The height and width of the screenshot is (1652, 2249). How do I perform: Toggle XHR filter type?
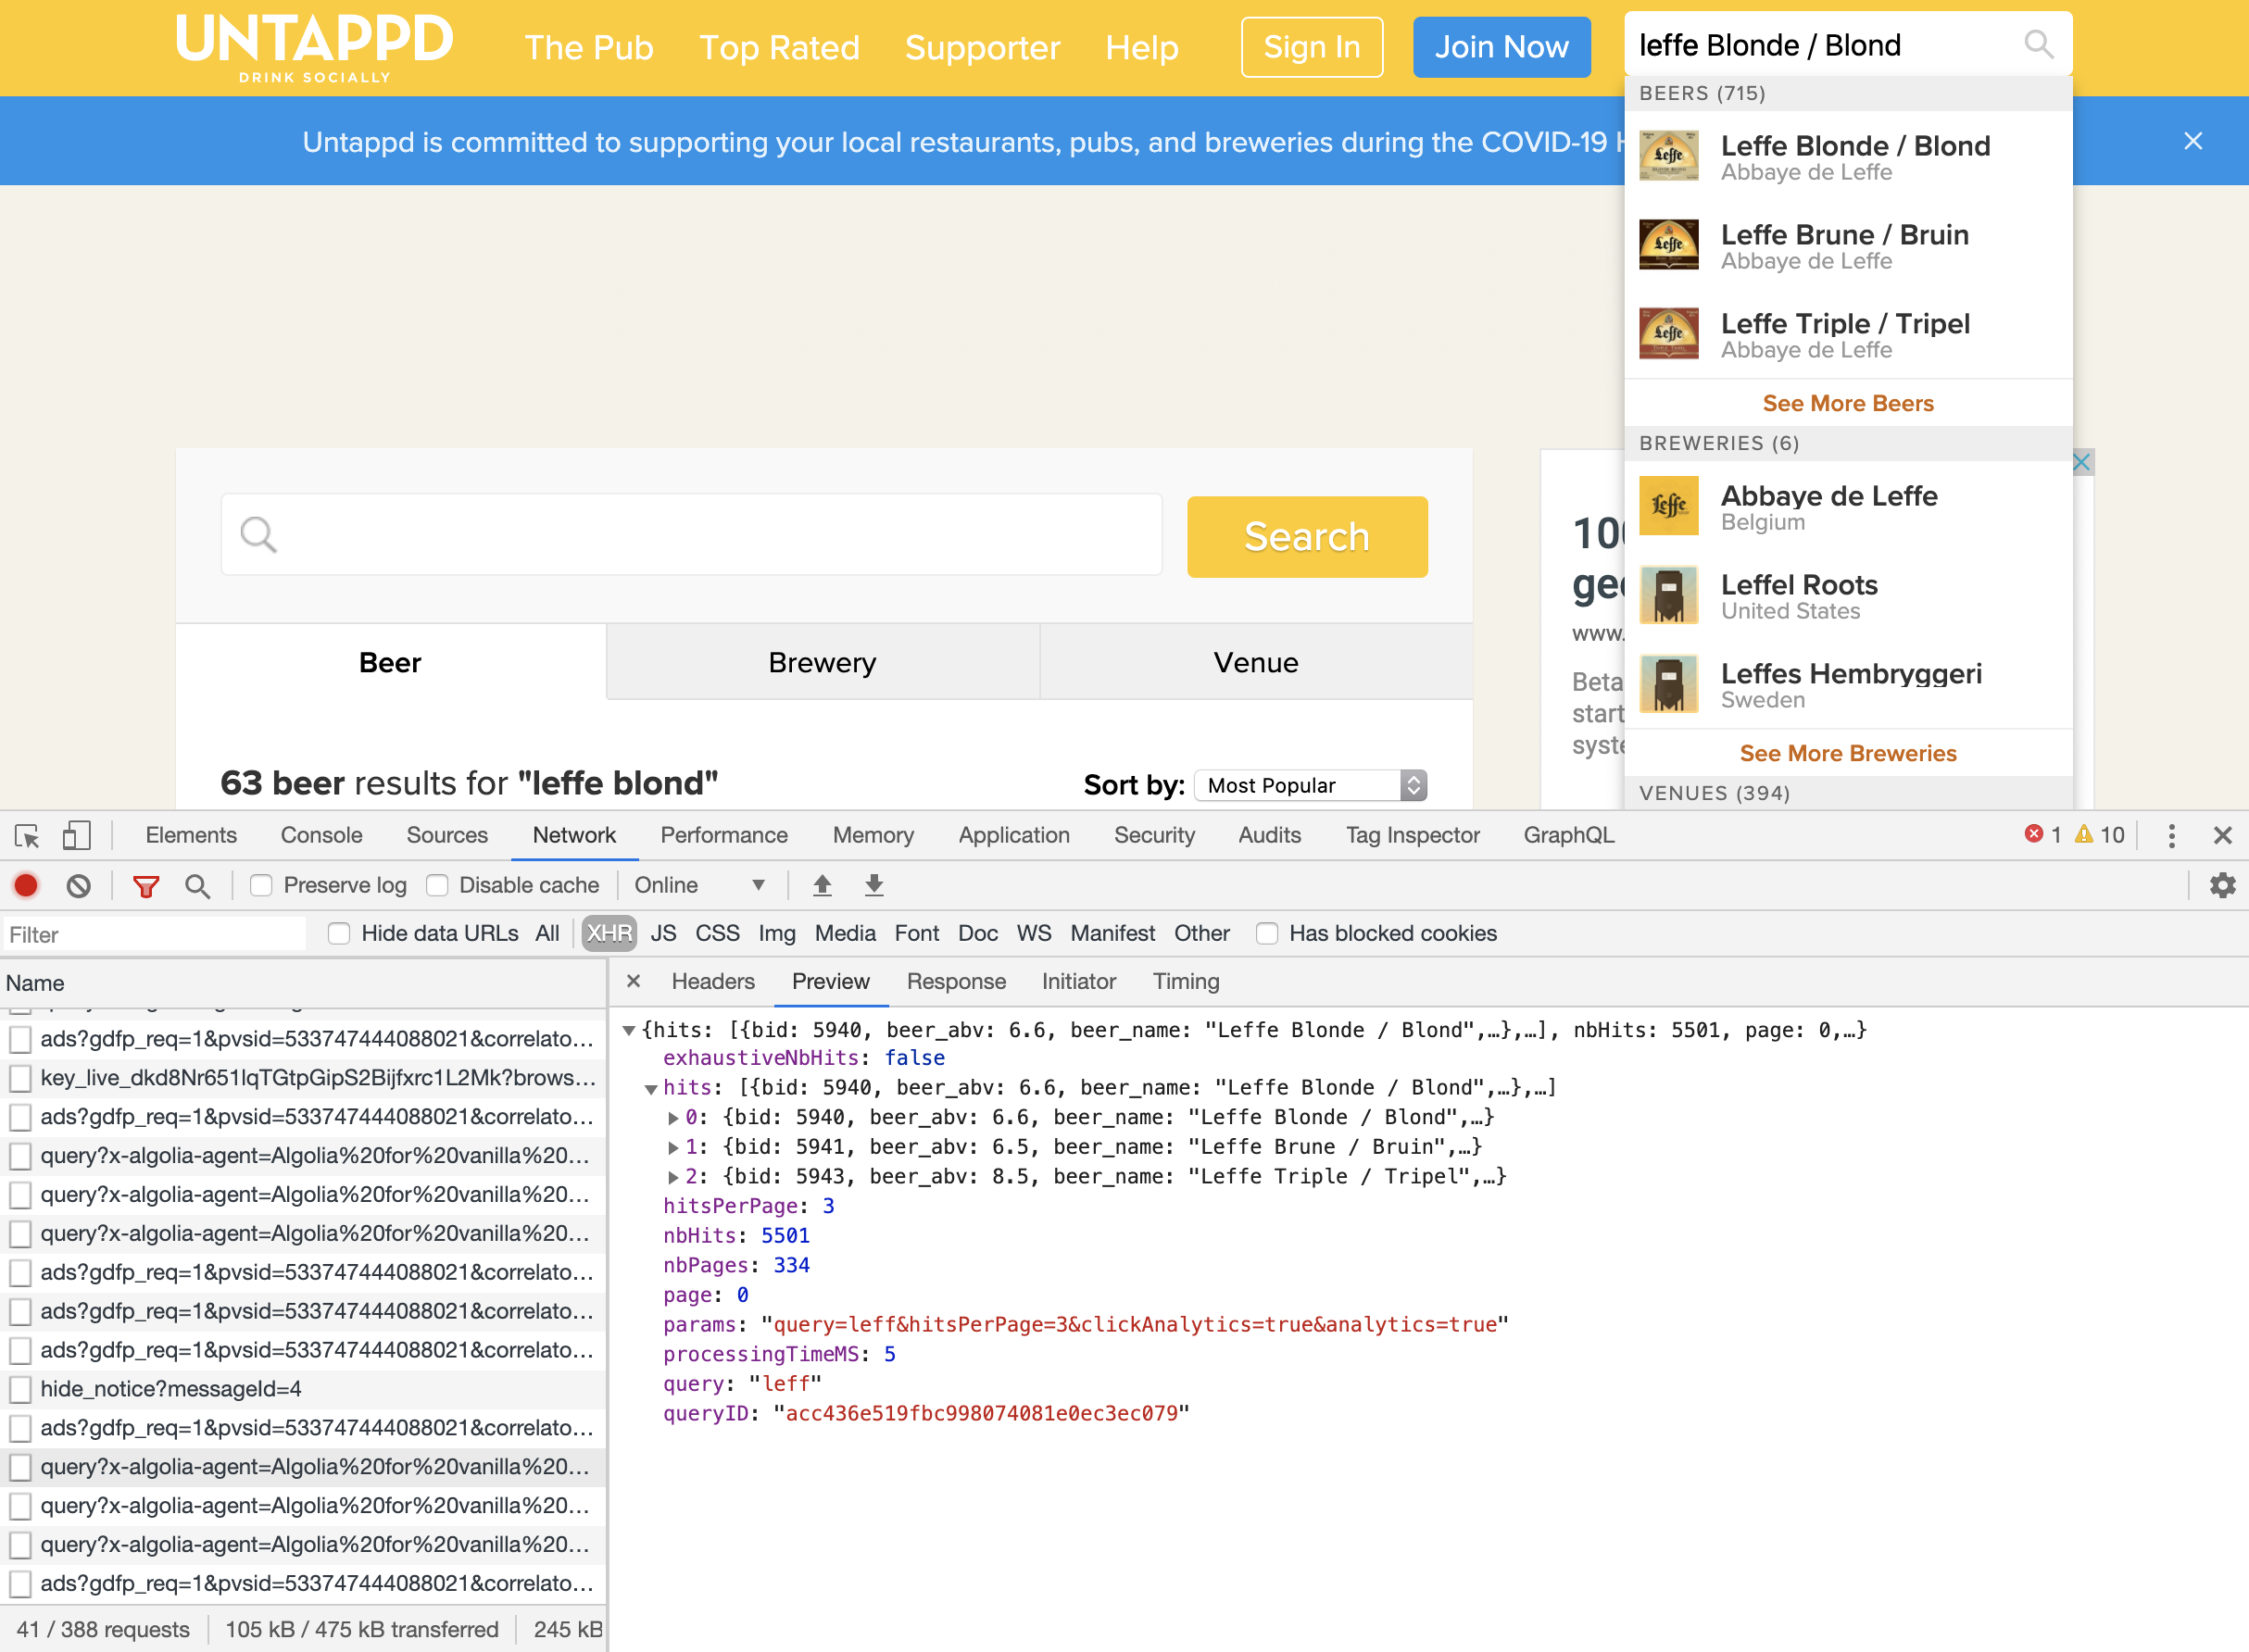(x=609, y=933)
